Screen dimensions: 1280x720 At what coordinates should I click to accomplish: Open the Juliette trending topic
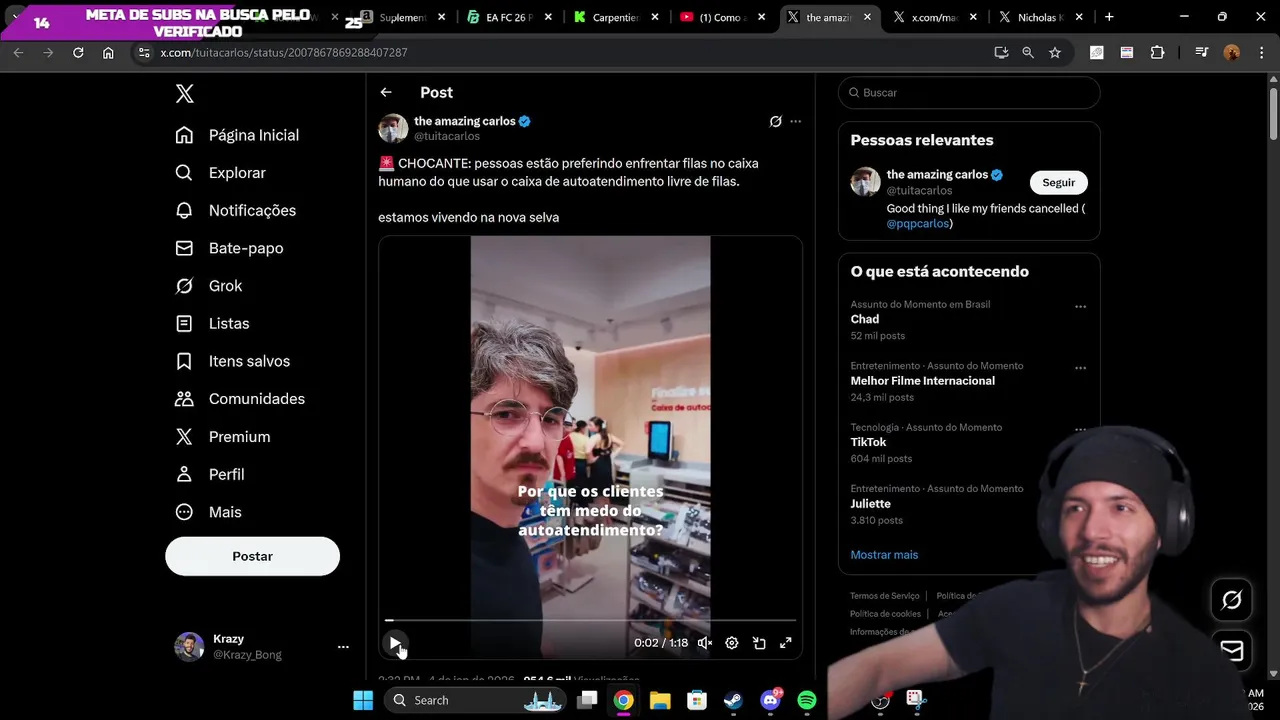click(871, 504)
